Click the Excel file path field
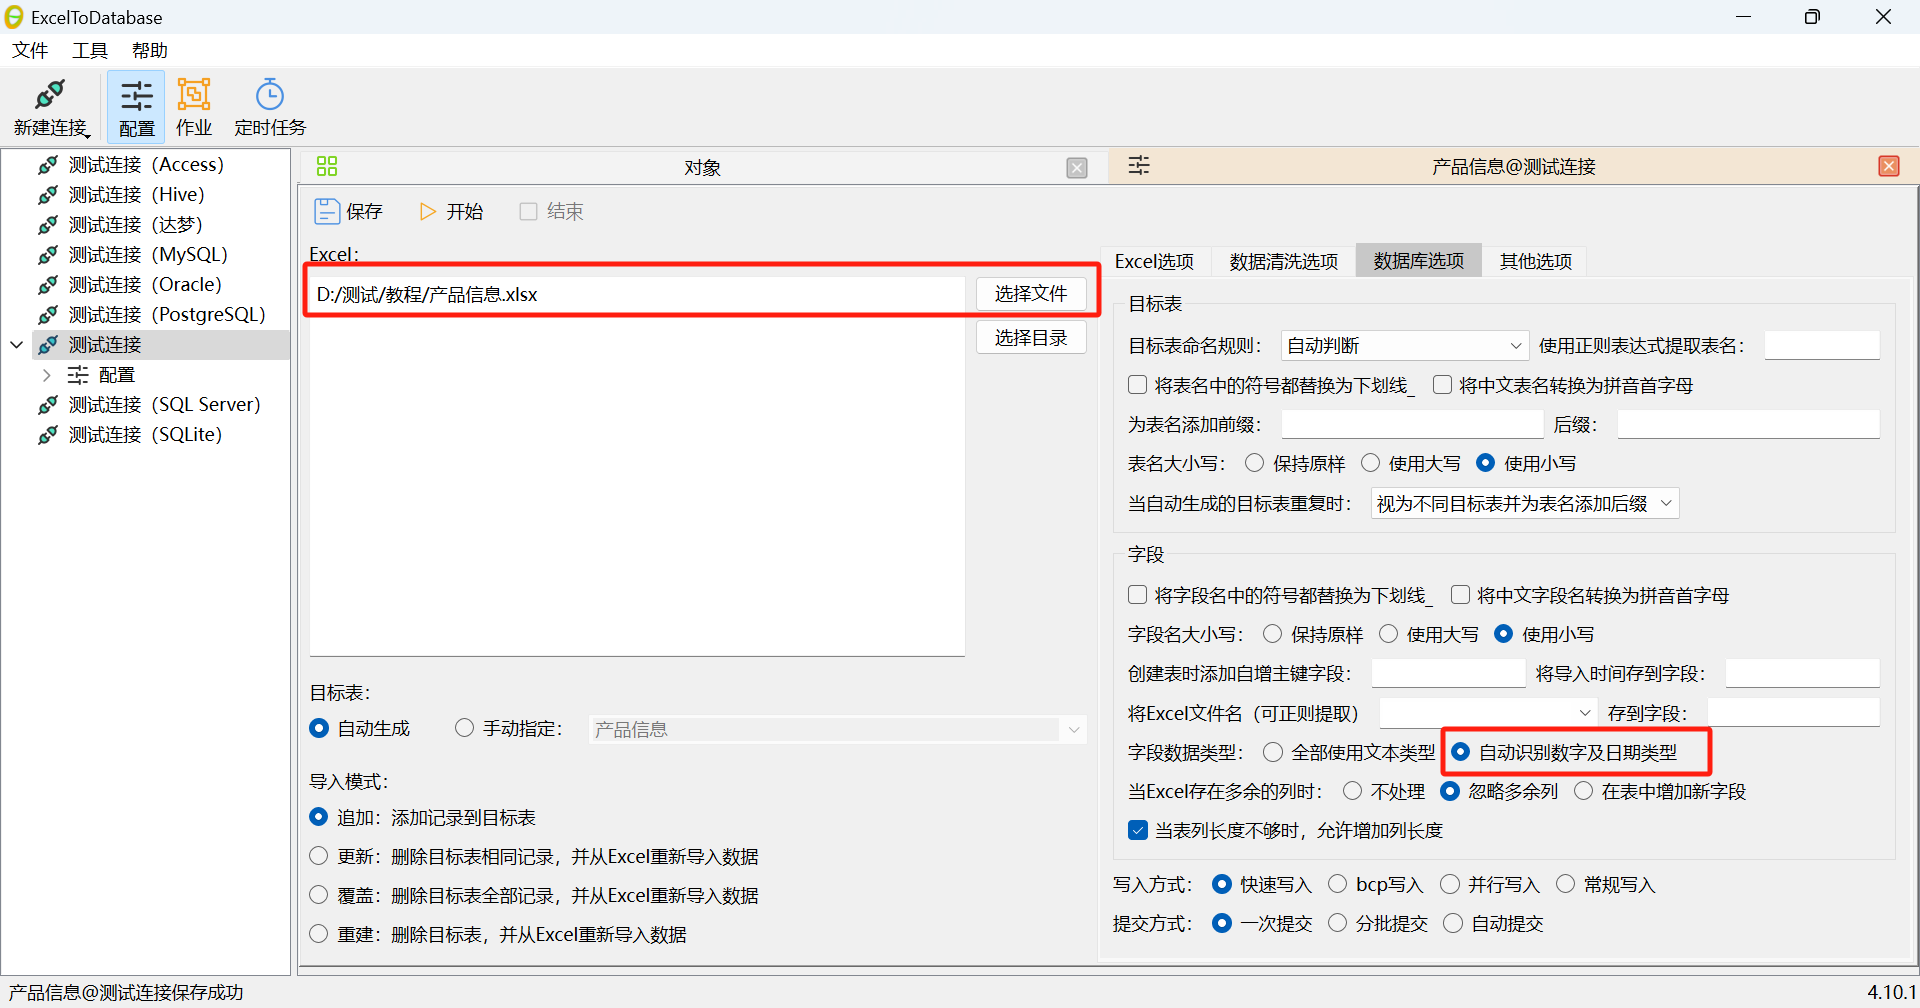Screen dimensions: 1920x1008 point(637,294)
